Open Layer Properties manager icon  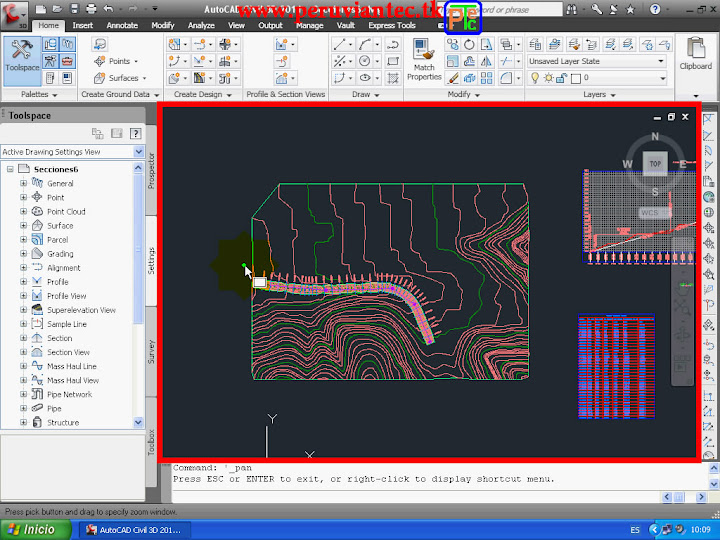[535, 44]
